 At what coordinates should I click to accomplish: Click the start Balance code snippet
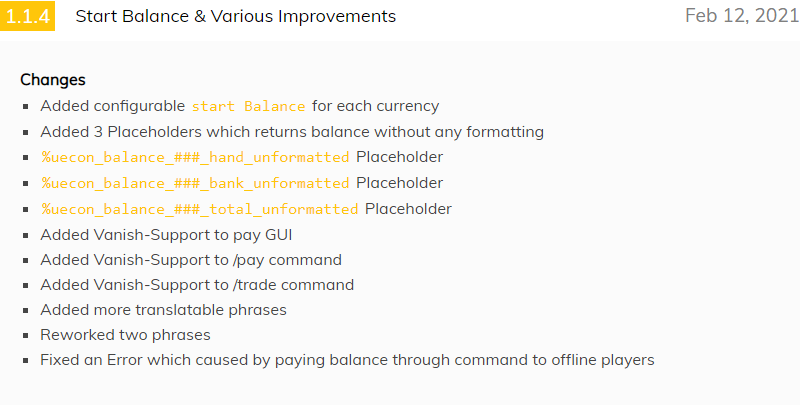click(x=248, y=106)
